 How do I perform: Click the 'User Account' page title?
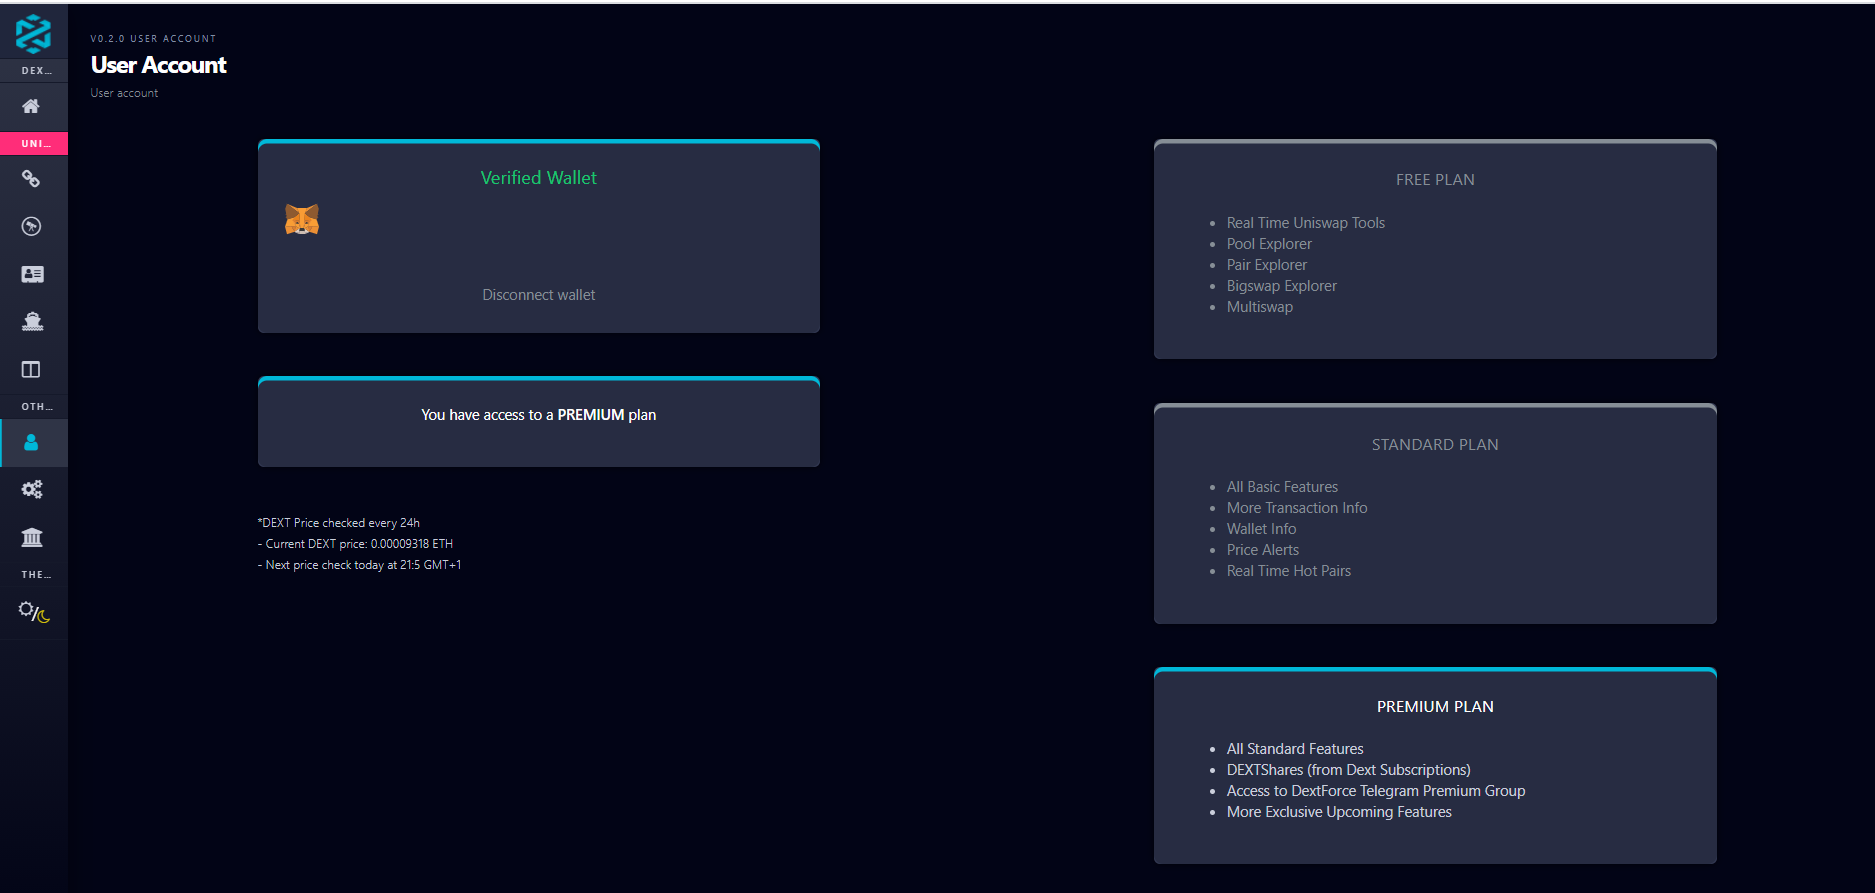(x=159, y=65)
